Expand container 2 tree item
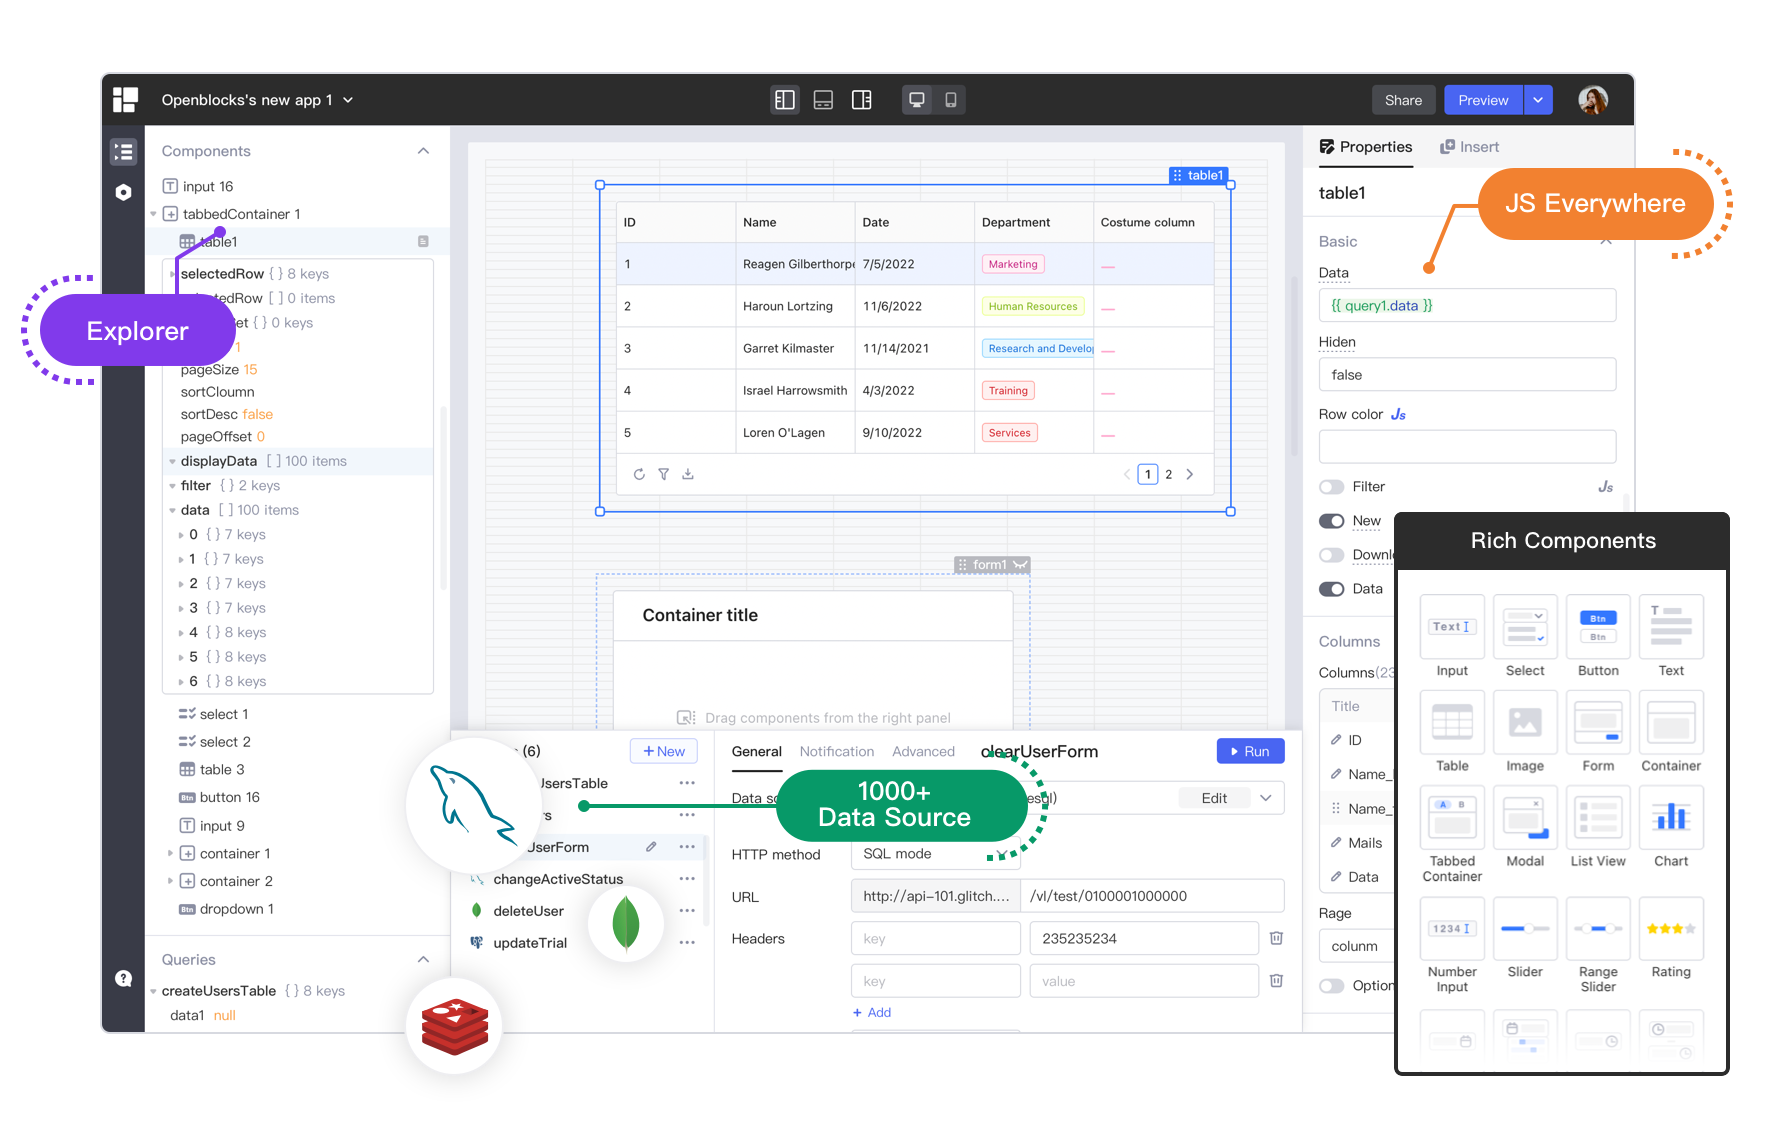The width and height of the screenshot is (1792, 1134). (x=170, y=881)
